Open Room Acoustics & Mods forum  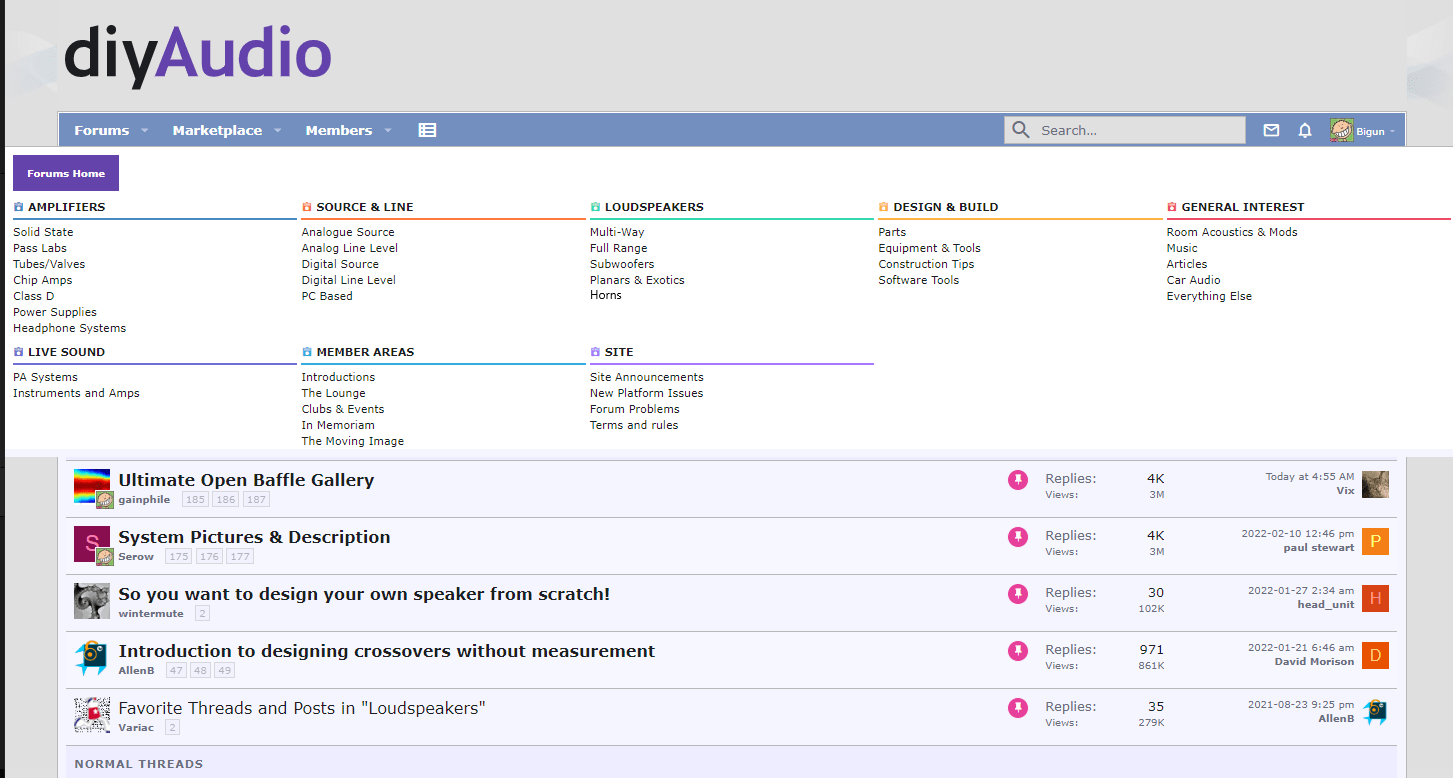pyautogui.click(x=1232, y=232)
